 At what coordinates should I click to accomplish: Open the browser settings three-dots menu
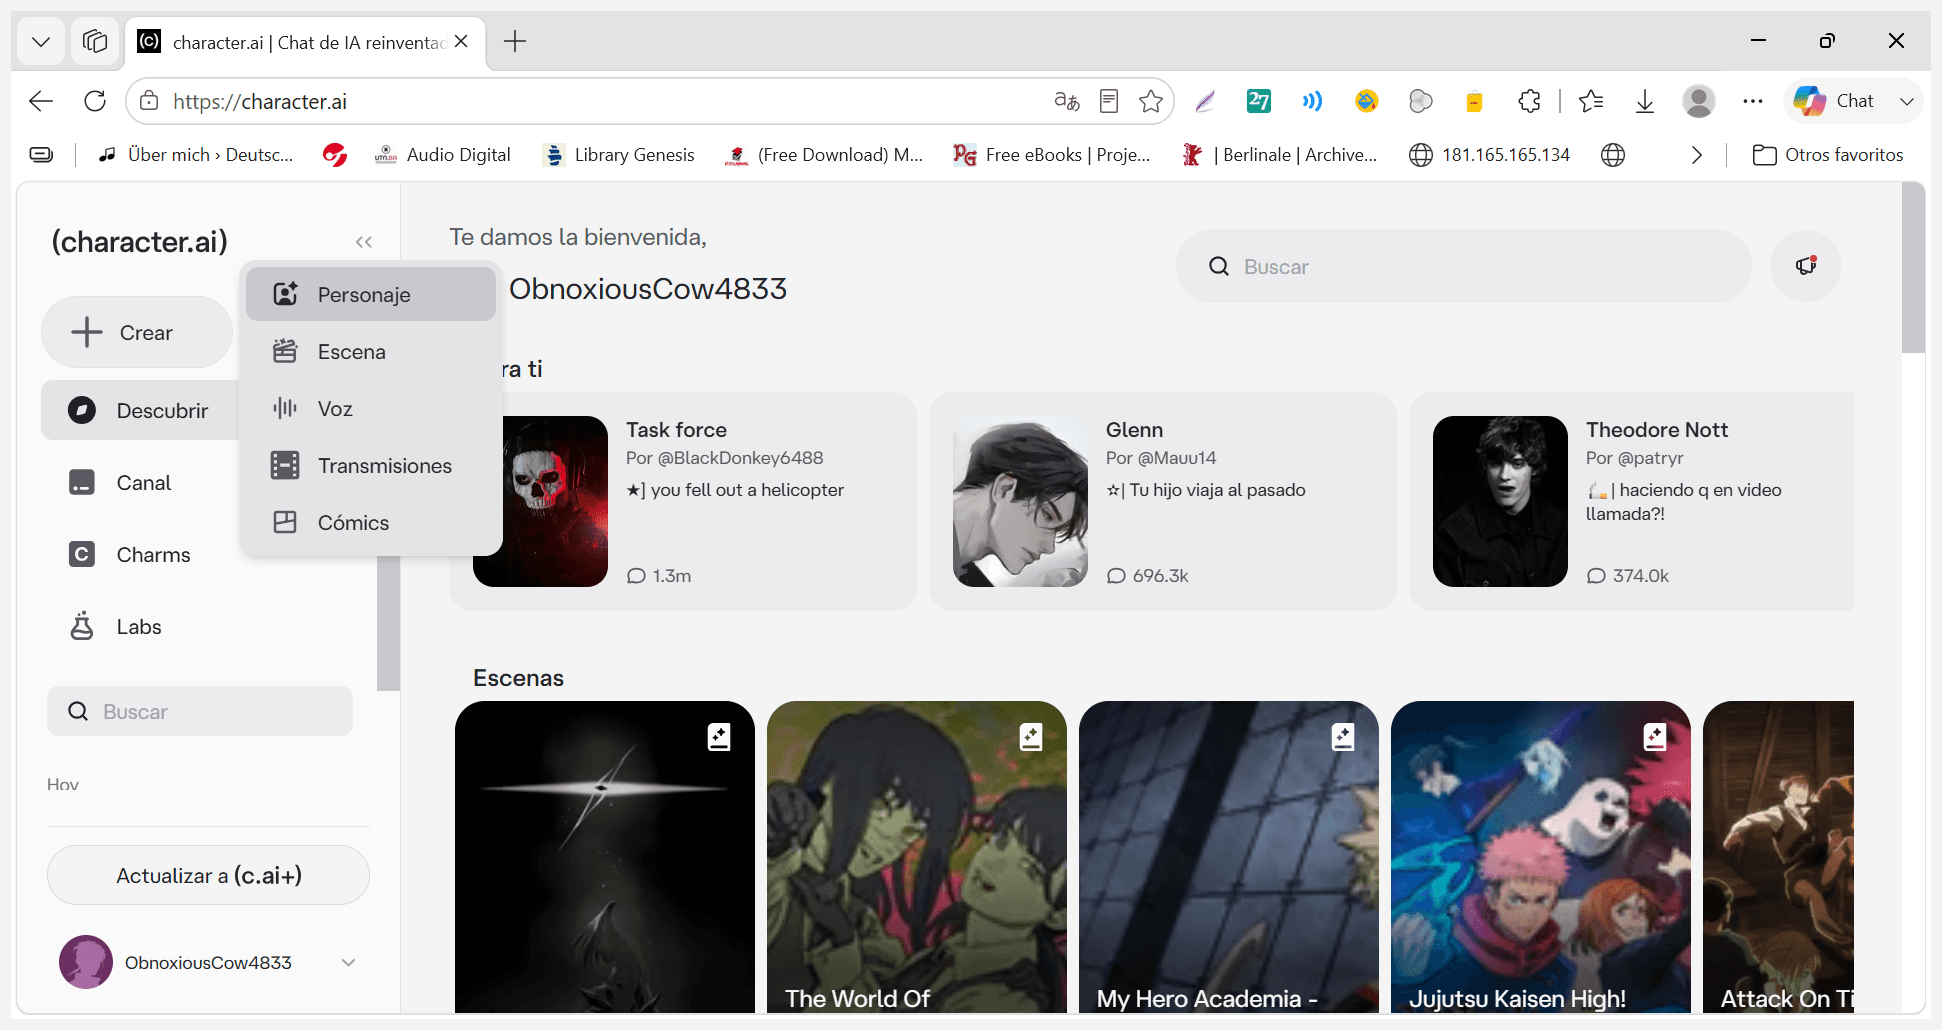click(x=1753, y=101)
